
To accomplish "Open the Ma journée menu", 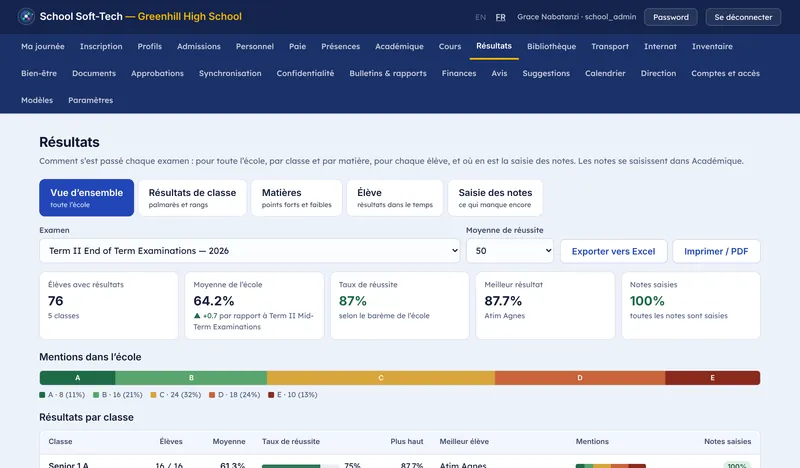I will tap(43, 46).
